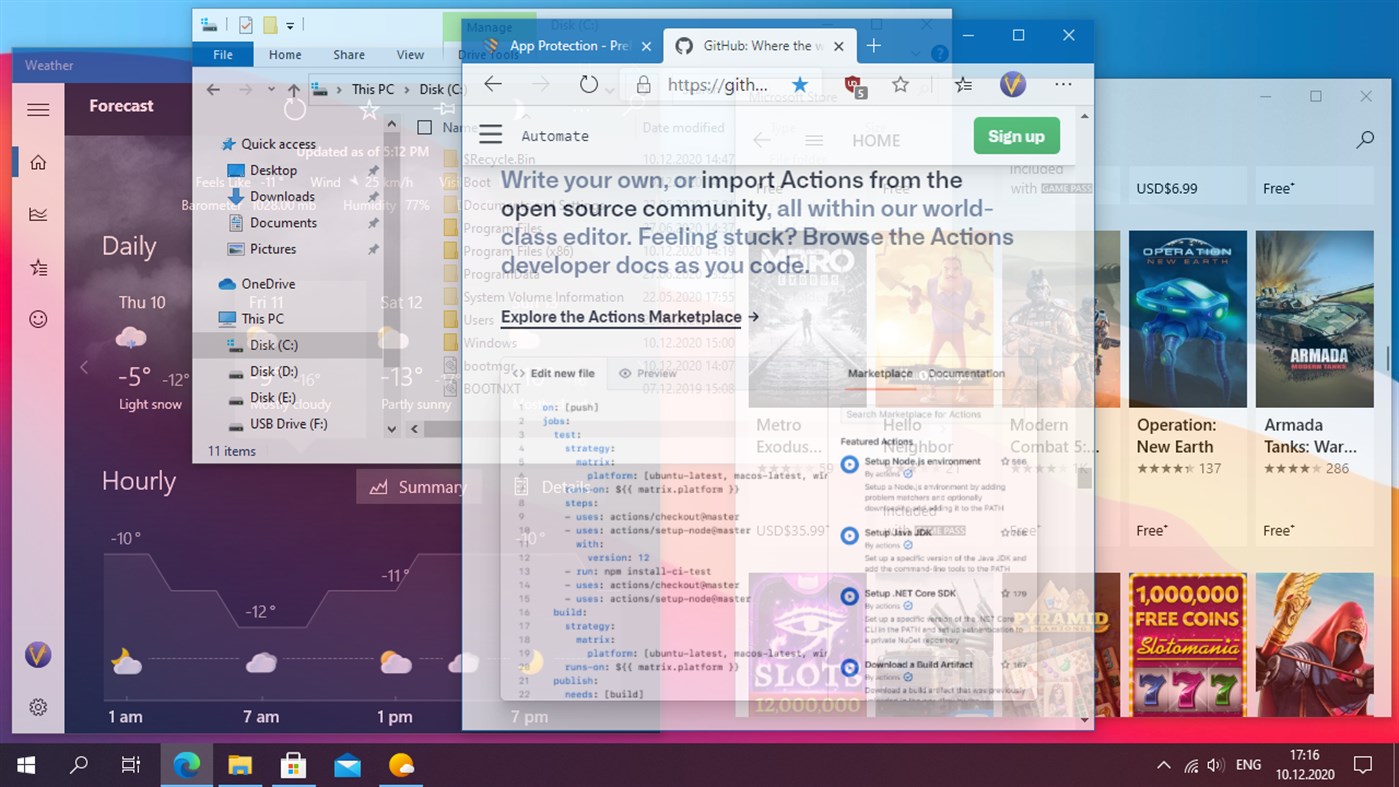Viewport: 1399px width, 787px height.
Task: Click the green Sign up button on GitHub
Action: (1015, 135)
